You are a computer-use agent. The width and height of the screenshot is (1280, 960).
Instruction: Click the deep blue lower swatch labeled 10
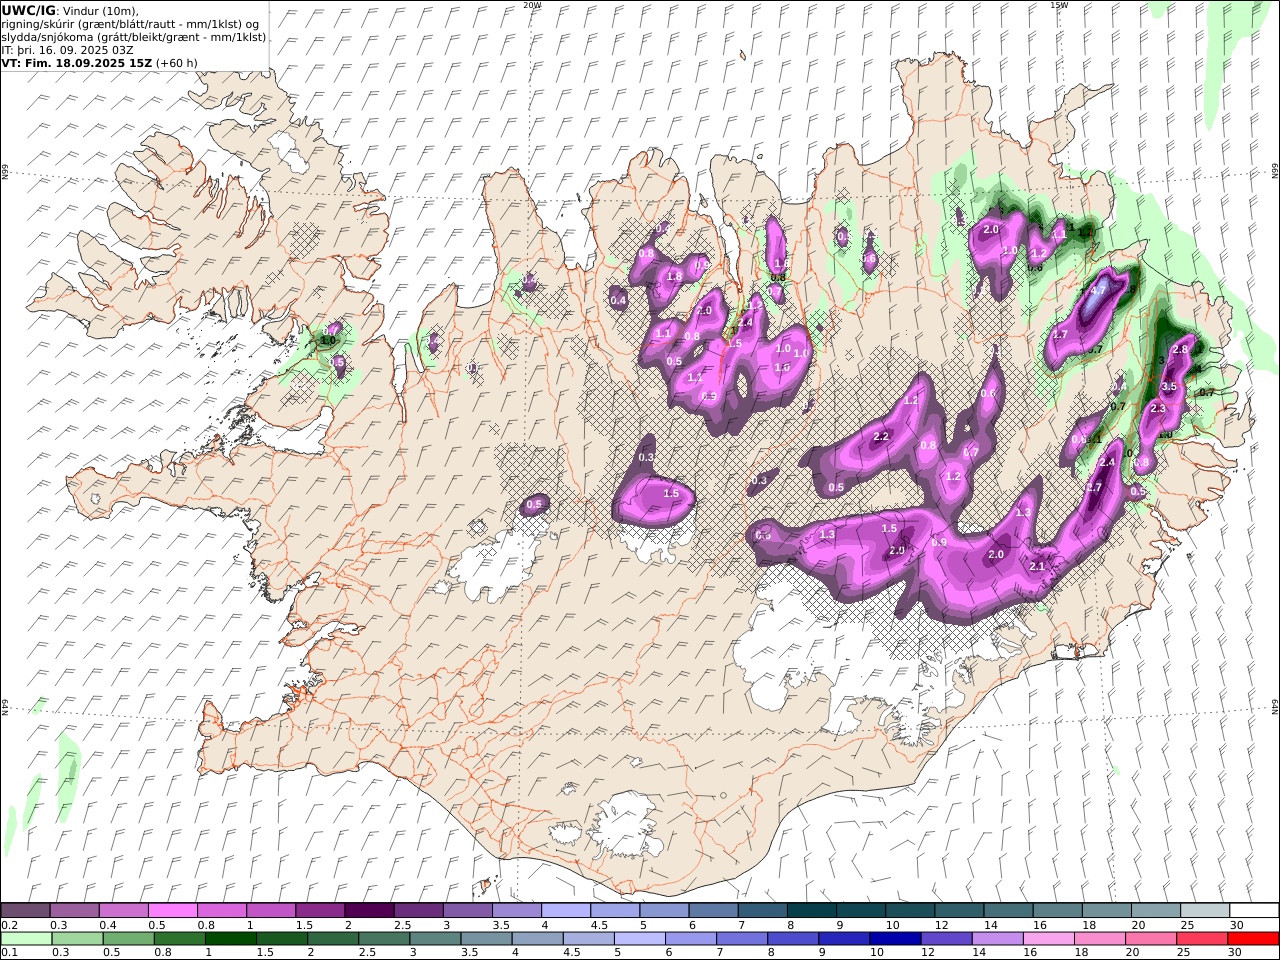tap(895, 938)
